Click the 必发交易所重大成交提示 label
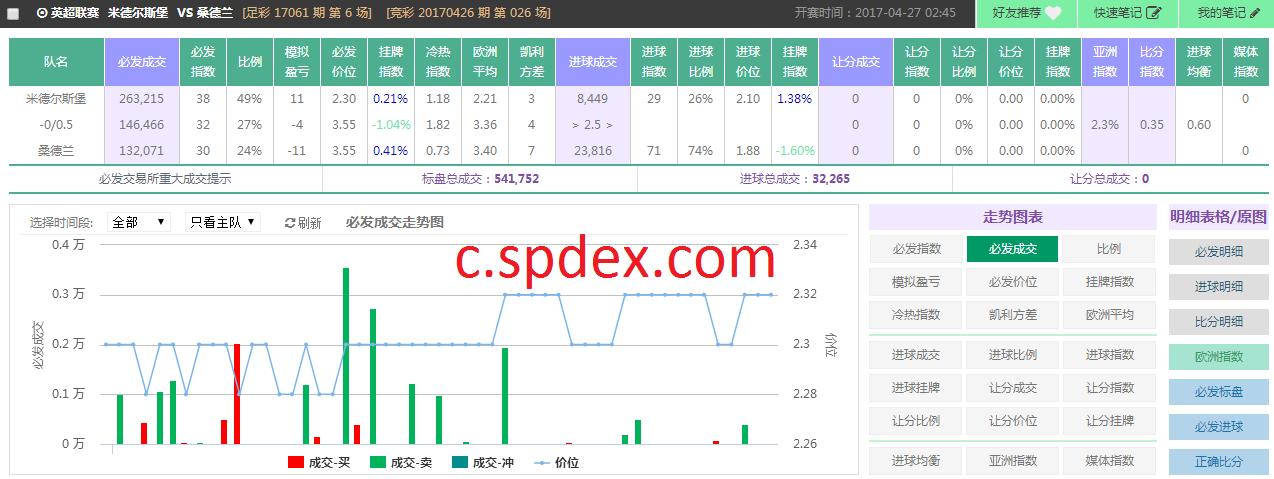1274x479 pixels. click(165, 178)
